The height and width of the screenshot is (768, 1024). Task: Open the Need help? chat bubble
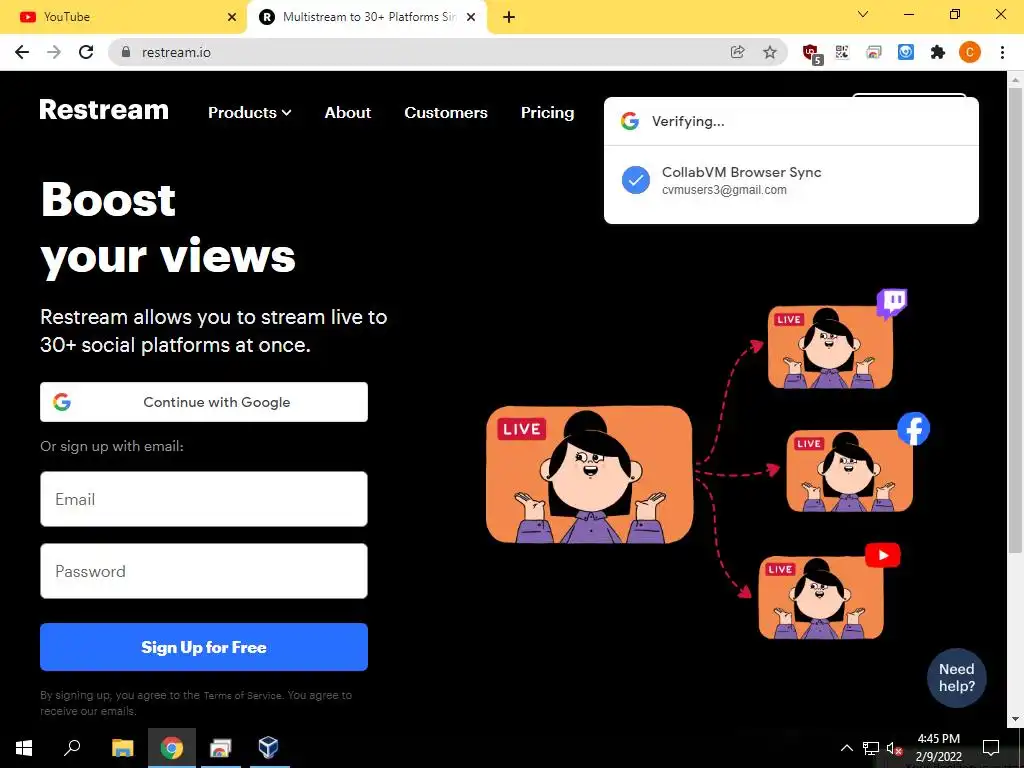(x=956, y=677)
